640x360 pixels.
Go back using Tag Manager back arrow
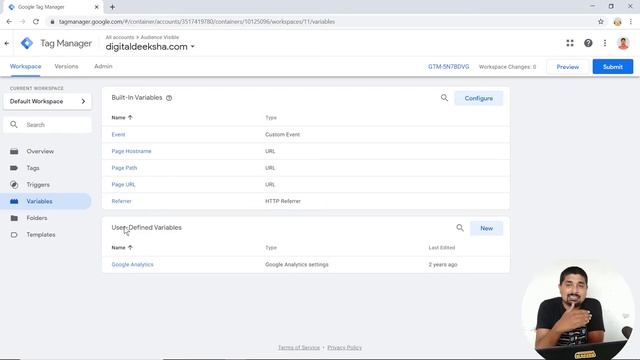tap(7, 43)
